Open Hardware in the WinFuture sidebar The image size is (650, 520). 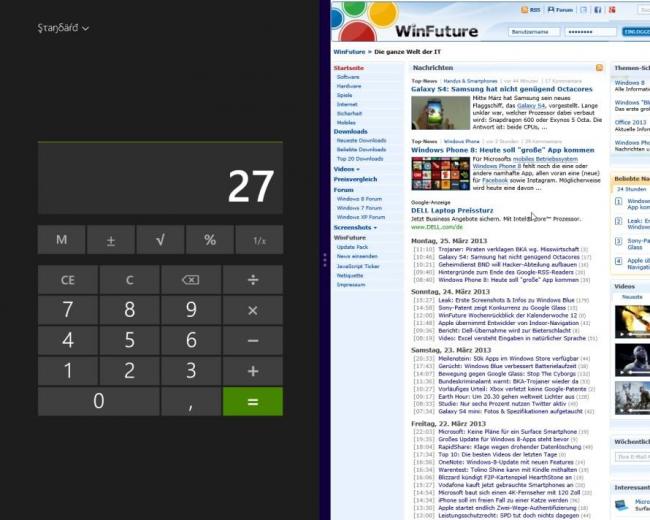tap(349, 86)
